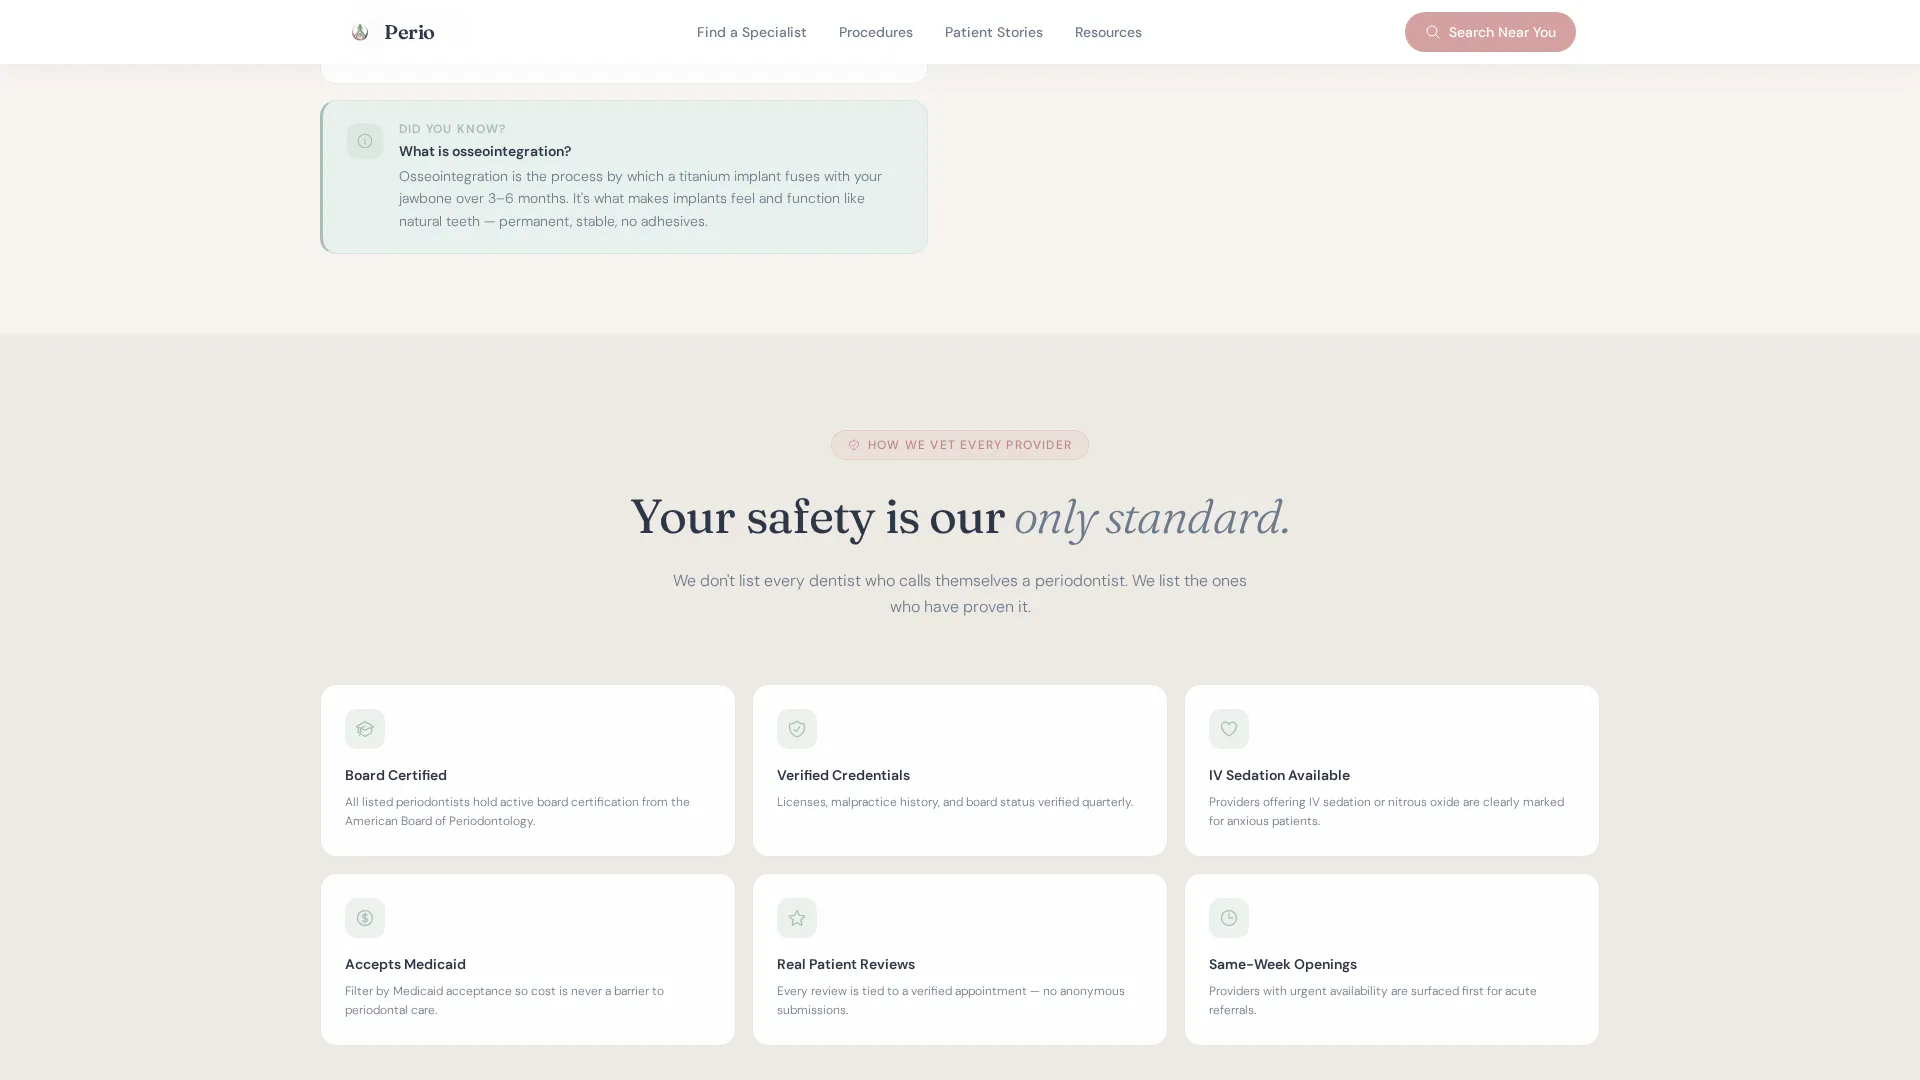
Task: Click the How We Vet Every Provider badge
Action: click(959, 445)
